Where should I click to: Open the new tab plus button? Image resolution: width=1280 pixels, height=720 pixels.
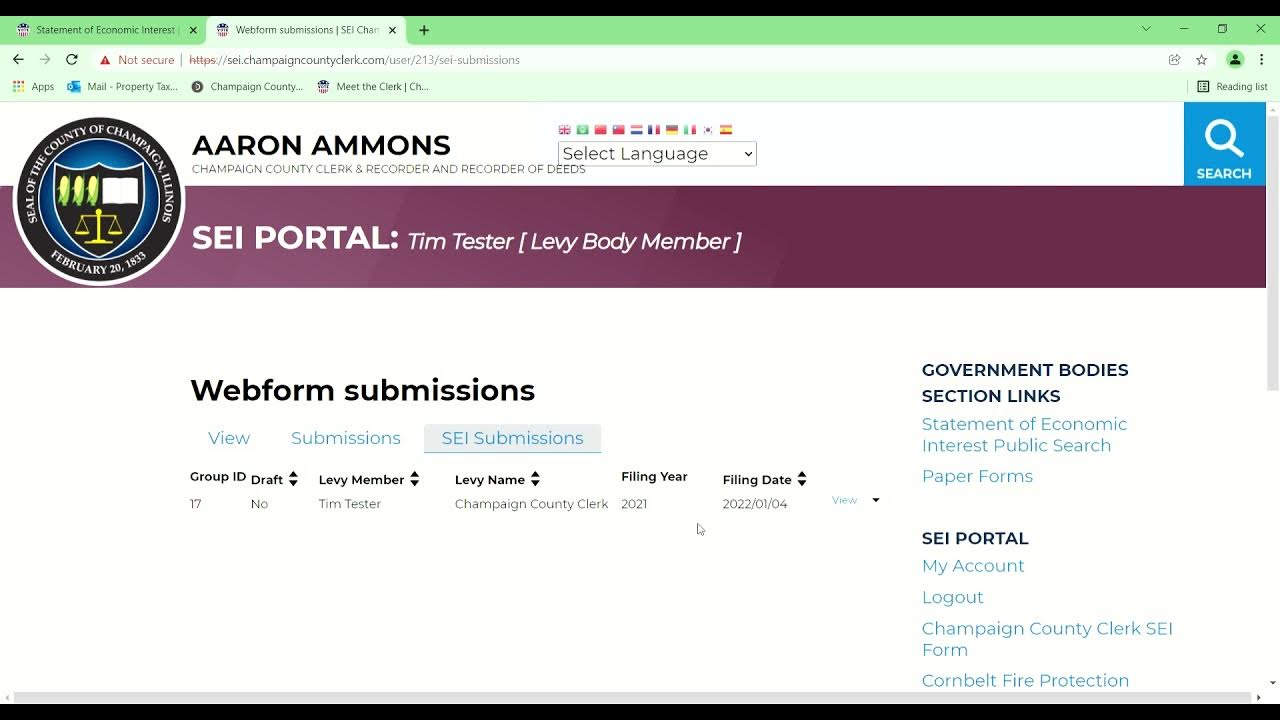point(424,30)
